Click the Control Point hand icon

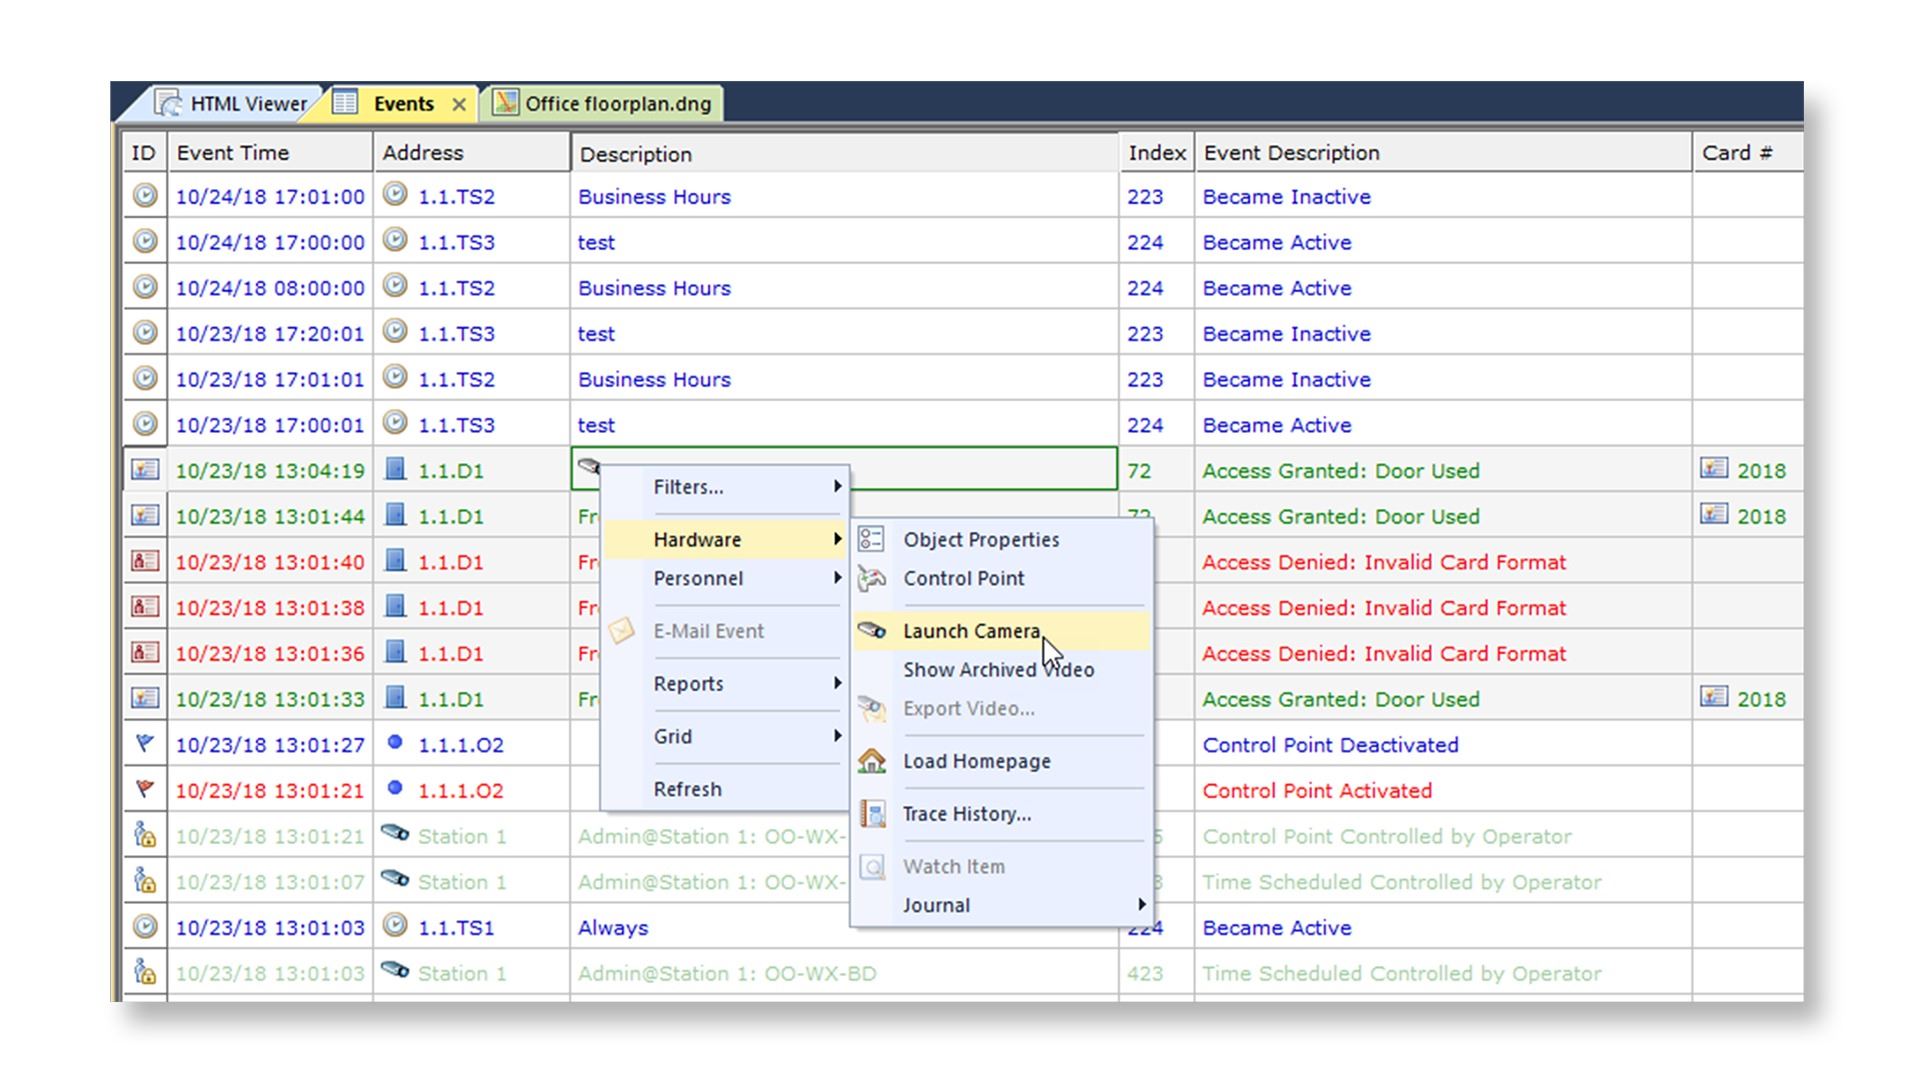(x=872, y=578)
